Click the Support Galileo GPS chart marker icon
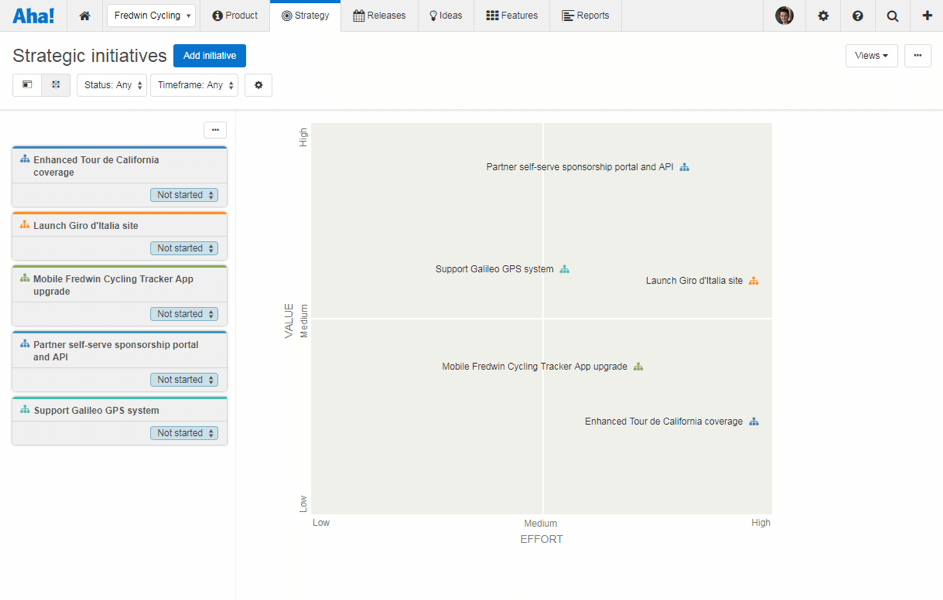This screenshot has height=600, width=943. tap(565, 269)
